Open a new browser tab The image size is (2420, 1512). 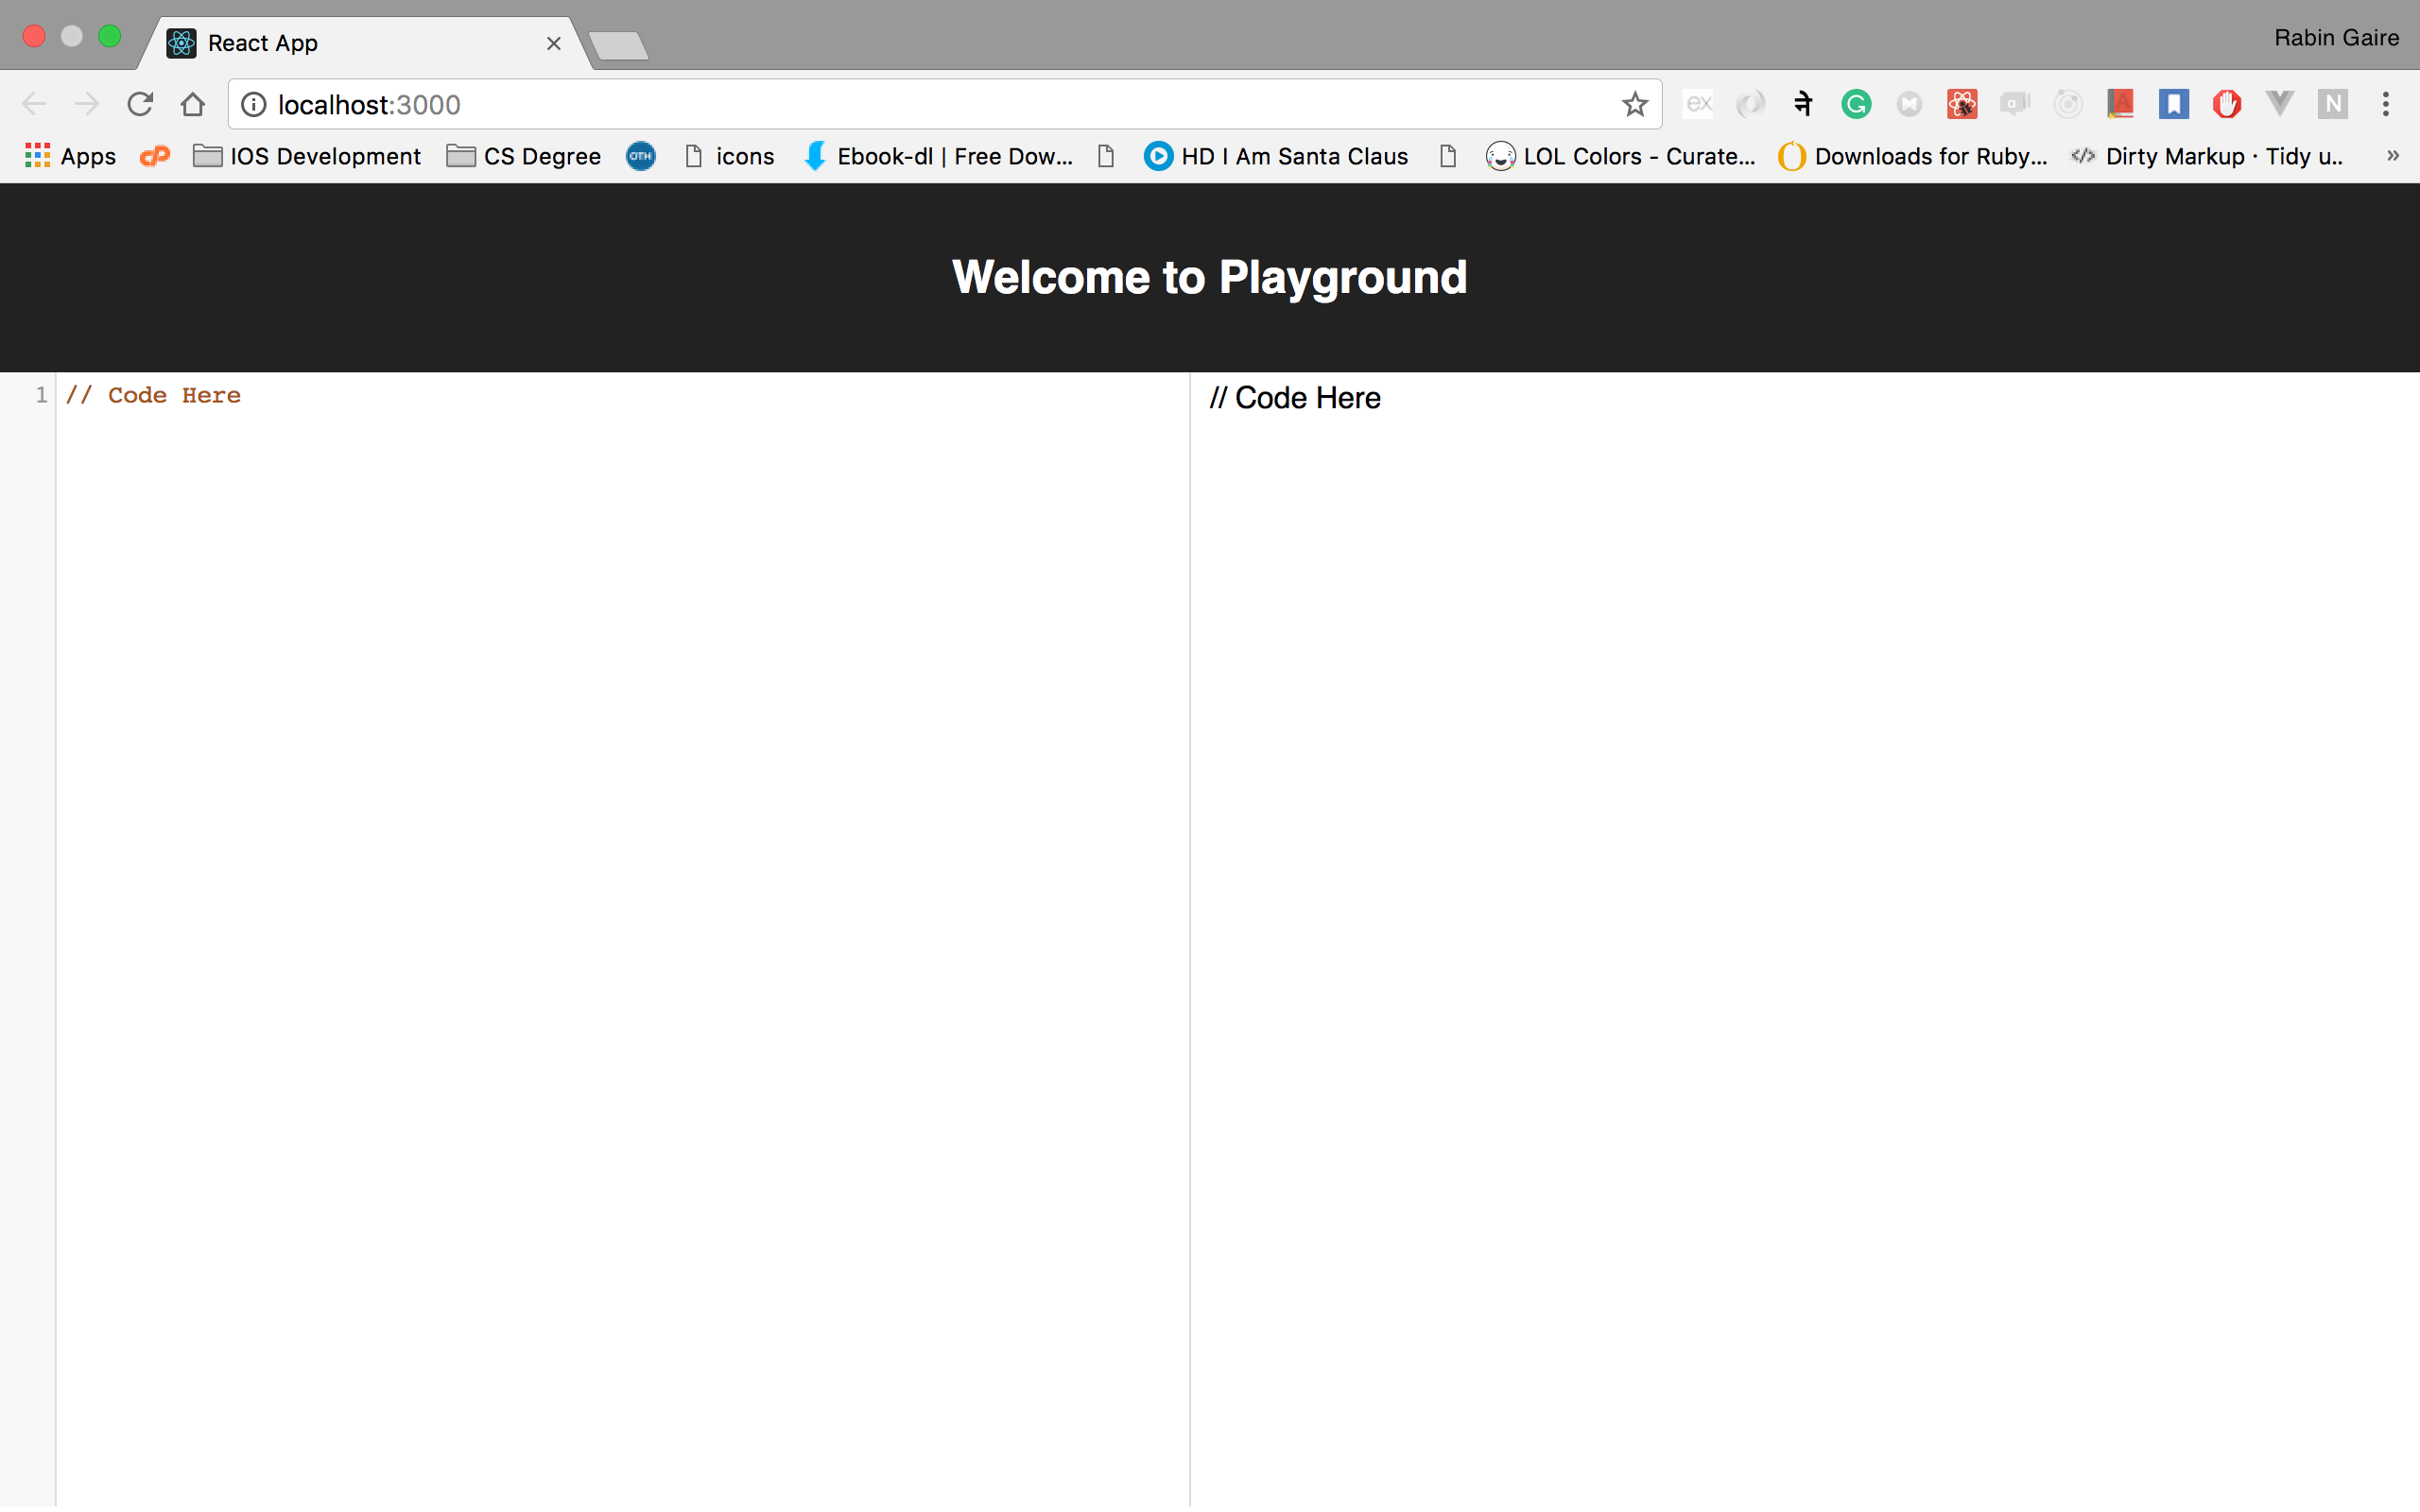[618, 45]
